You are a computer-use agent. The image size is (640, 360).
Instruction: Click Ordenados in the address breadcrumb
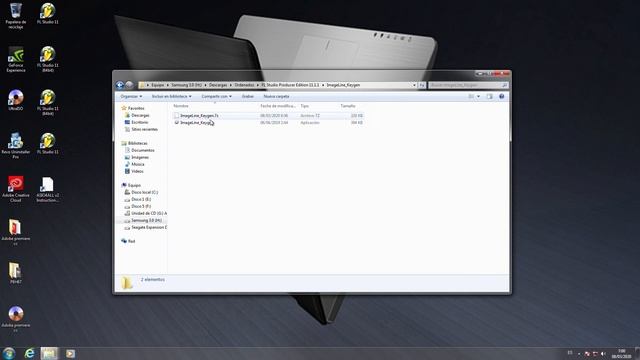244,85
